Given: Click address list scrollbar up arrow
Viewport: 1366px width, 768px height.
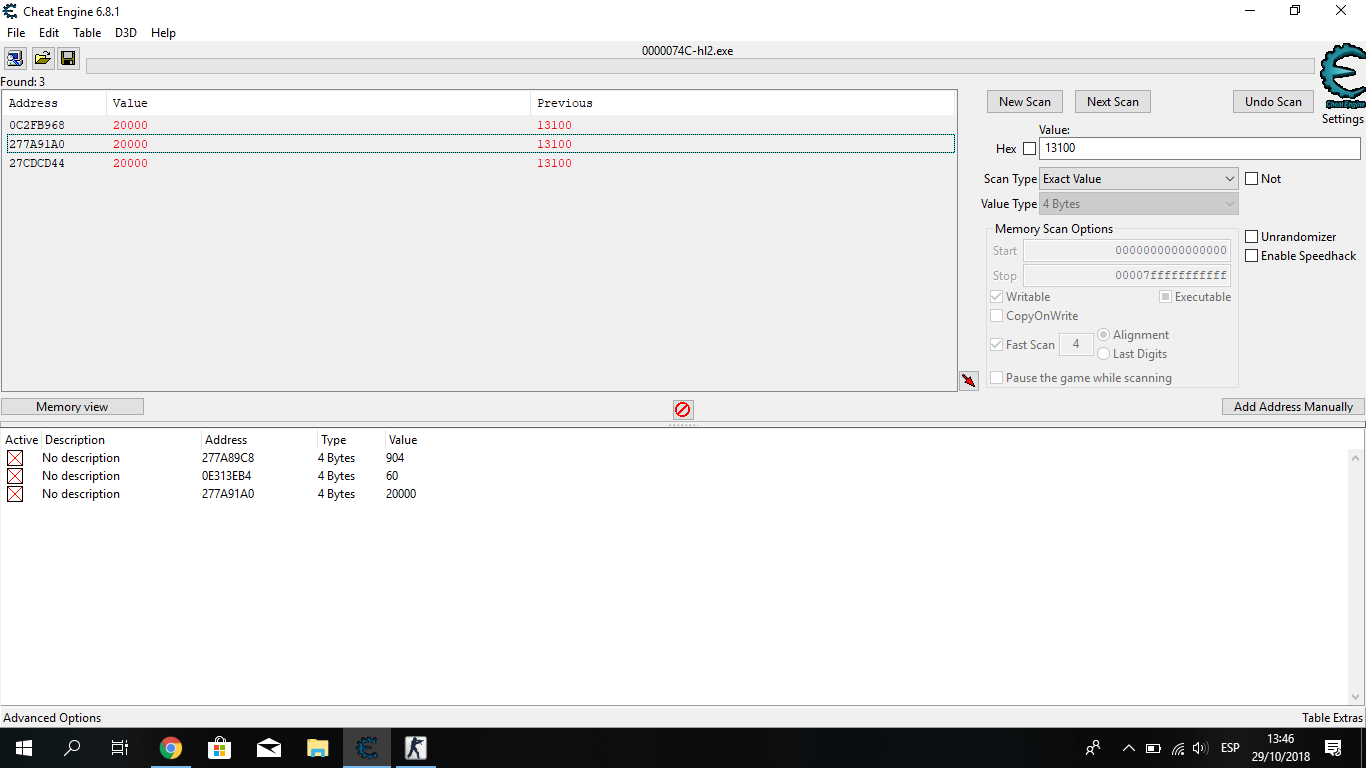Looking at the screenshot, I should click(x=1357, y=456).
